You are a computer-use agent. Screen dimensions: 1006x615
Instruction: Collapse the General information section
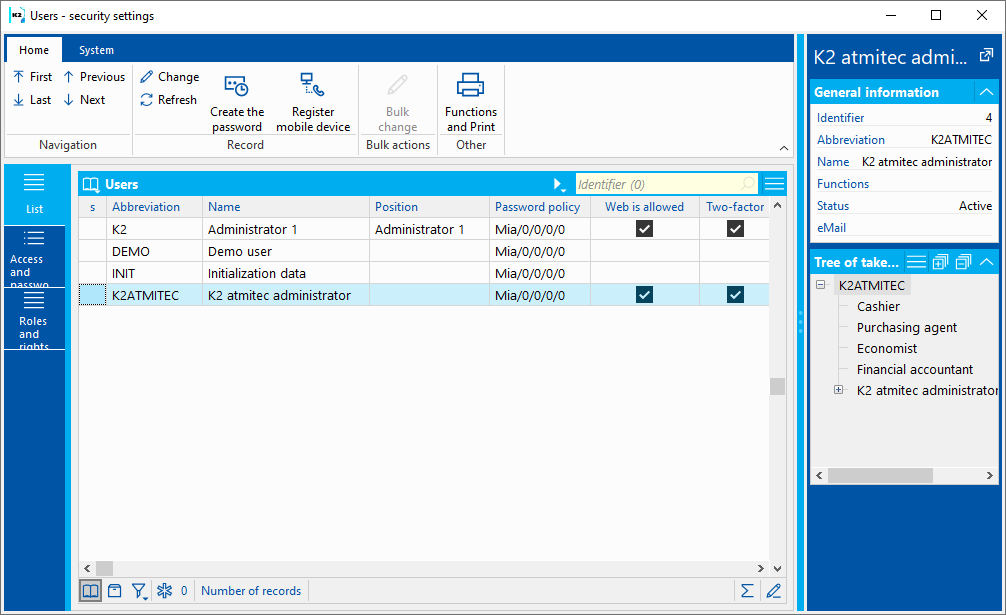pos(986,92)
